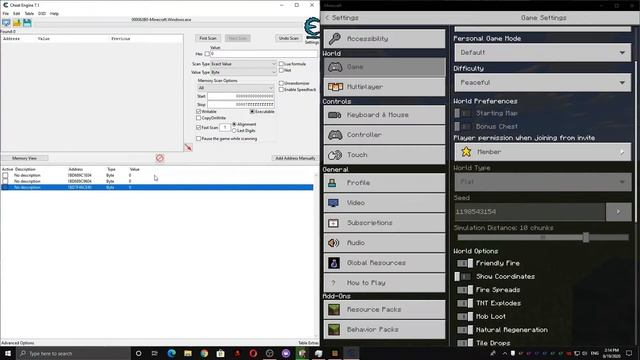Go back using Settings arrow
Screen dimensions: 640x360
327,18
